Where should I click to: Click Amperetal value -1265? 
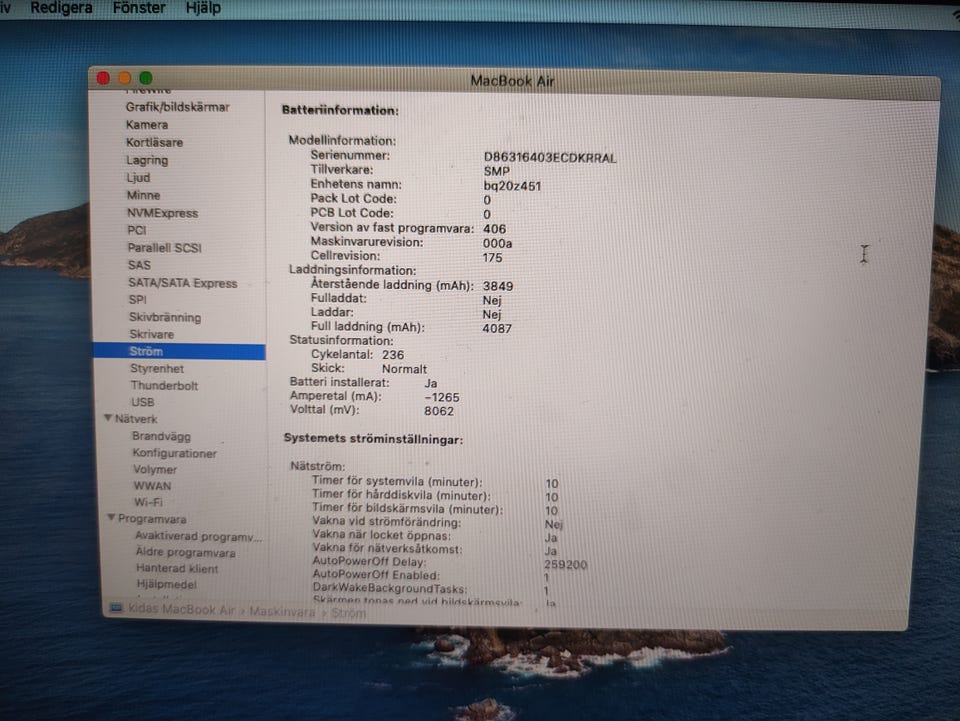[x=441, y=397]
